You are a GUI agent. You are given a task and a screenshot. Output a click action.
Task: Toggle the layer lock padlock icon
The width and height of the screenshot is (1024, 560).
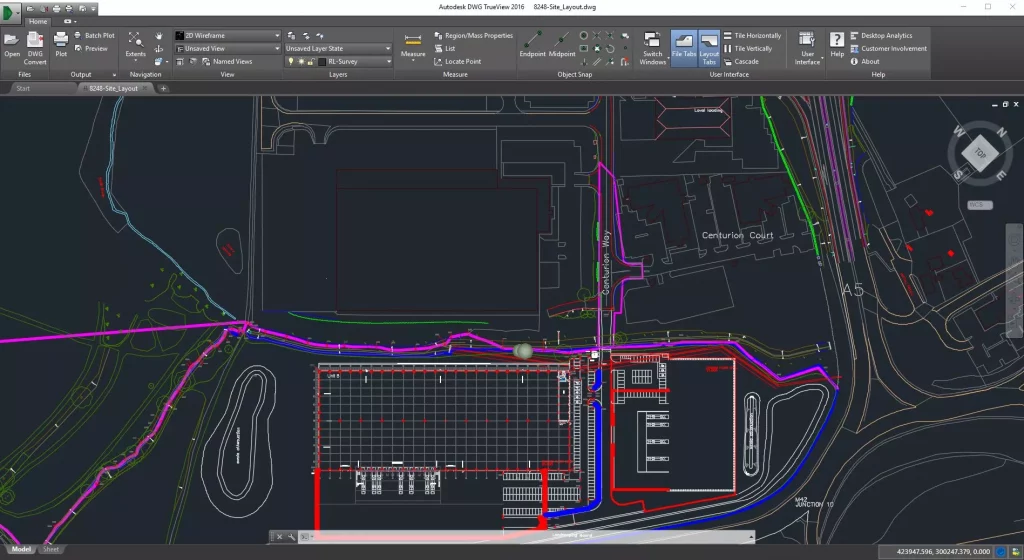coord(311,61)
